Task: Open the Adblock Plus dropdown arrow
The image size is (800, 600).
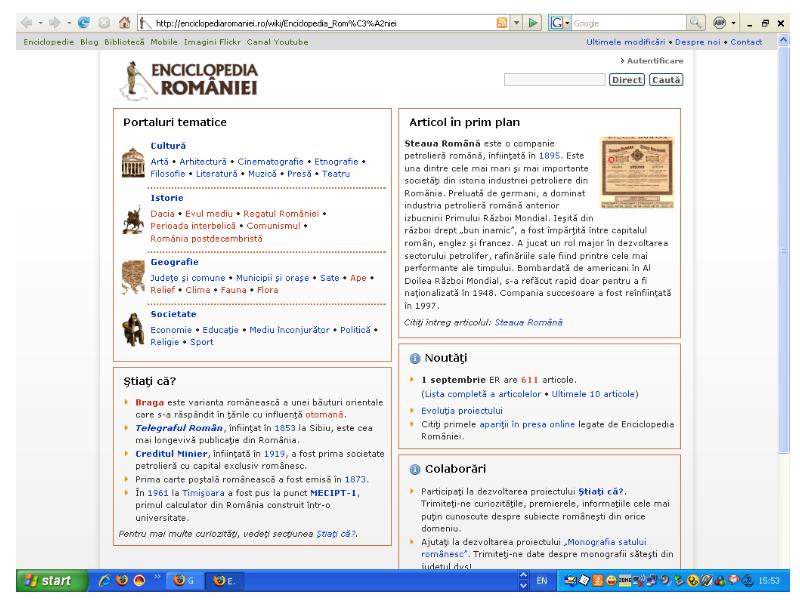Action: 733,23
